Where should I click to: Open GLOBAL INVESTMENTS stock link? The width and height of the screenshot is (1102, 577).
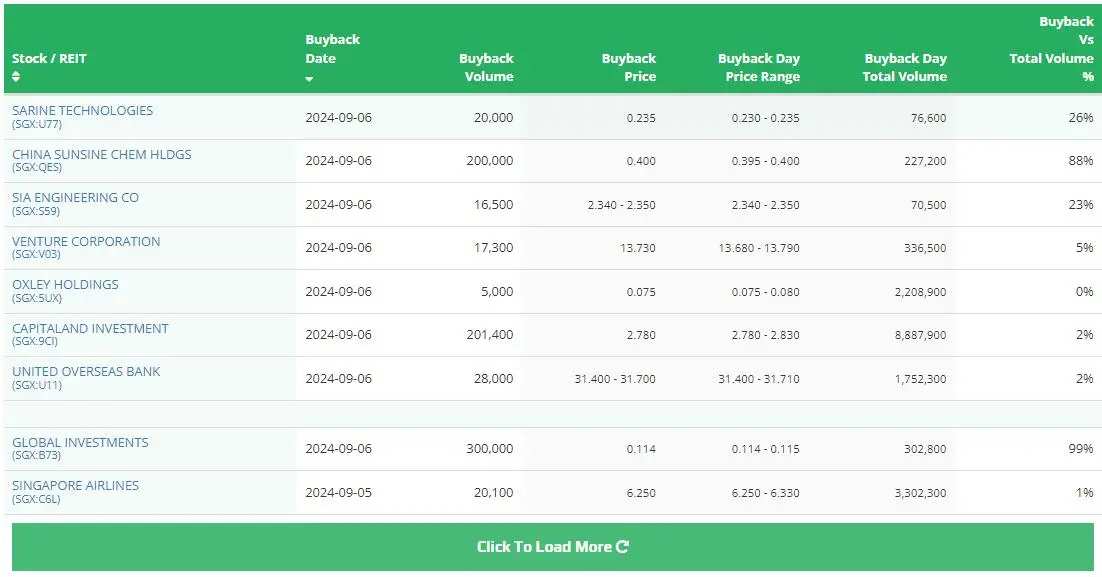coord(80,442)
